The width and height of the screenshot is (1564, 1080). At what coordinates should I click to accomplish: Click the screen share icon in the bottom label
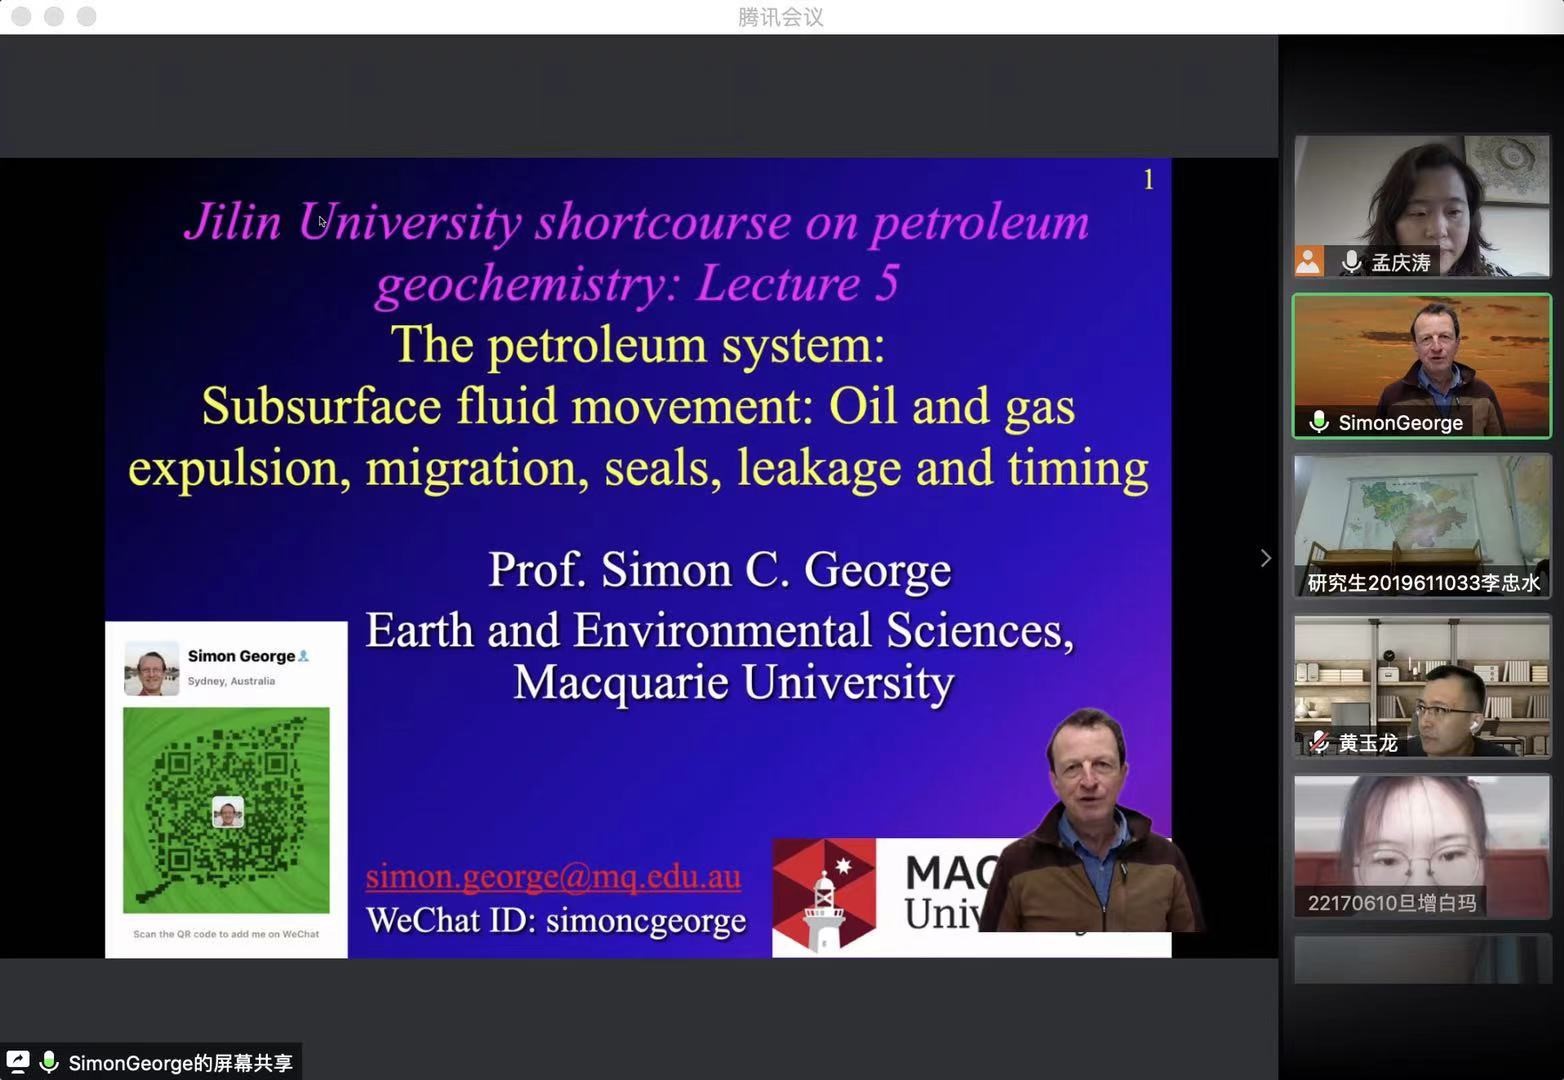pos(18,1062)
